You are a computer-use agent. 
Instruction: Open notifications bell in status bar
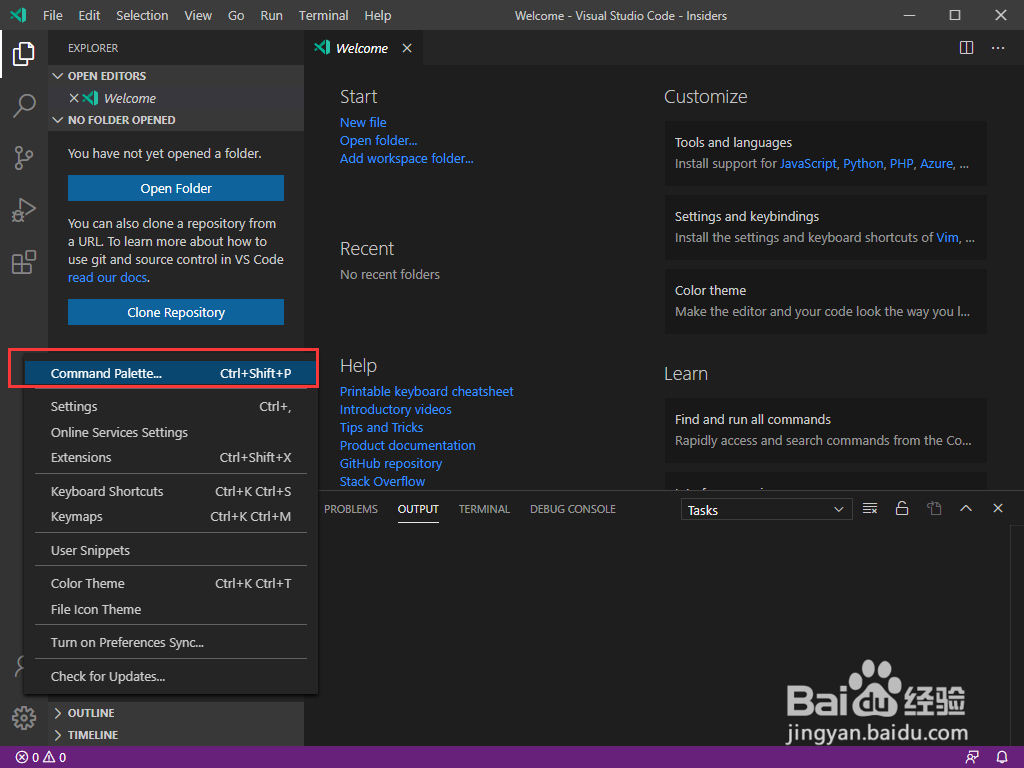click(x=1002, y=758)
